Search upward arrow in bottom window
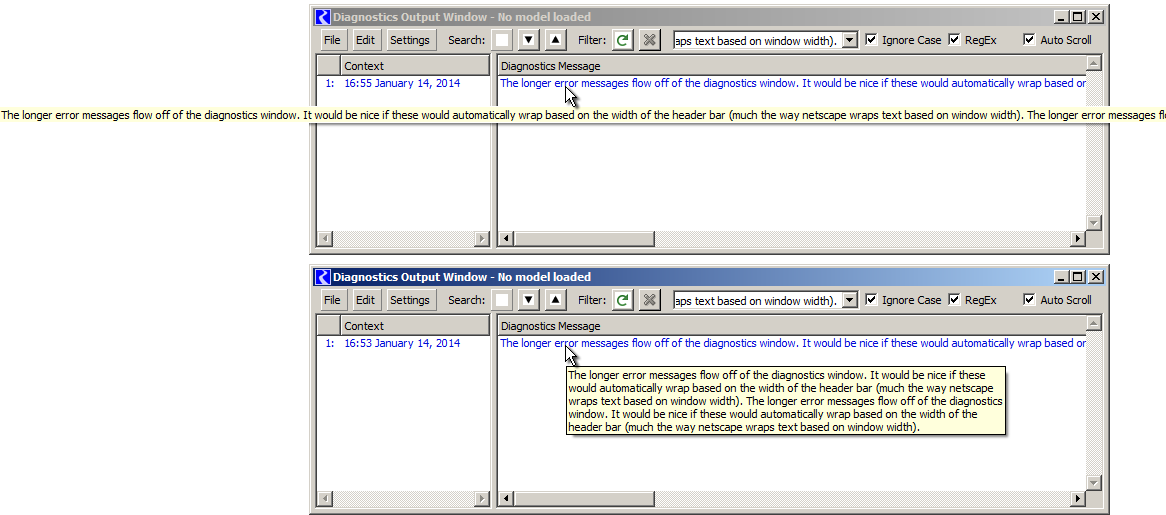 click(x=555, y=300)
